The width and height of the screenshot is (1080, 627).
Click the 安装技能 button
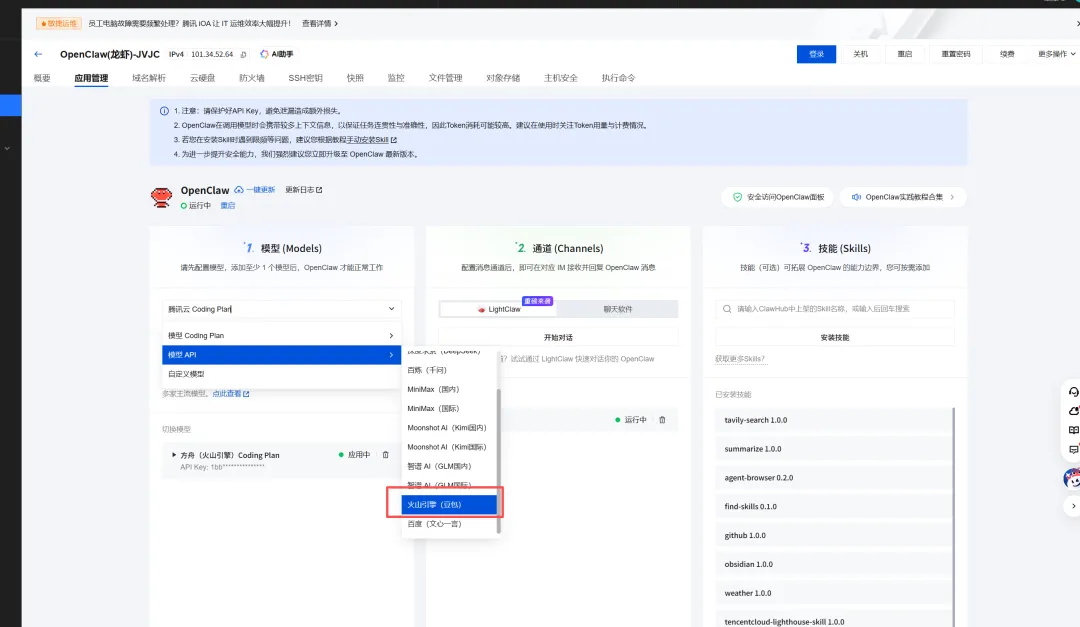click(835, 338)
